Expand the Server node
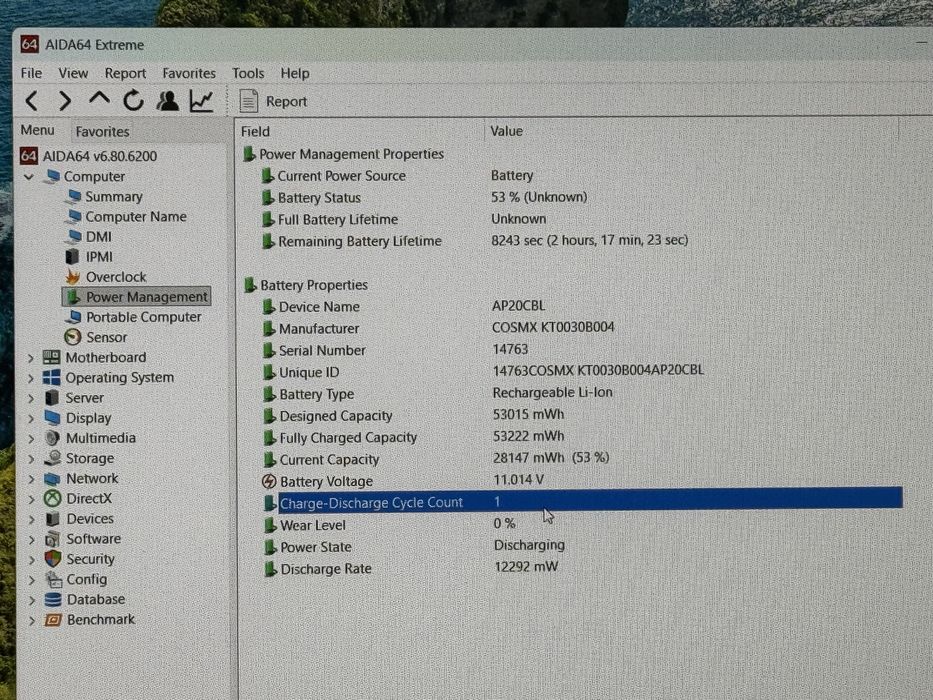933x700 pixels. pos(30,398)
